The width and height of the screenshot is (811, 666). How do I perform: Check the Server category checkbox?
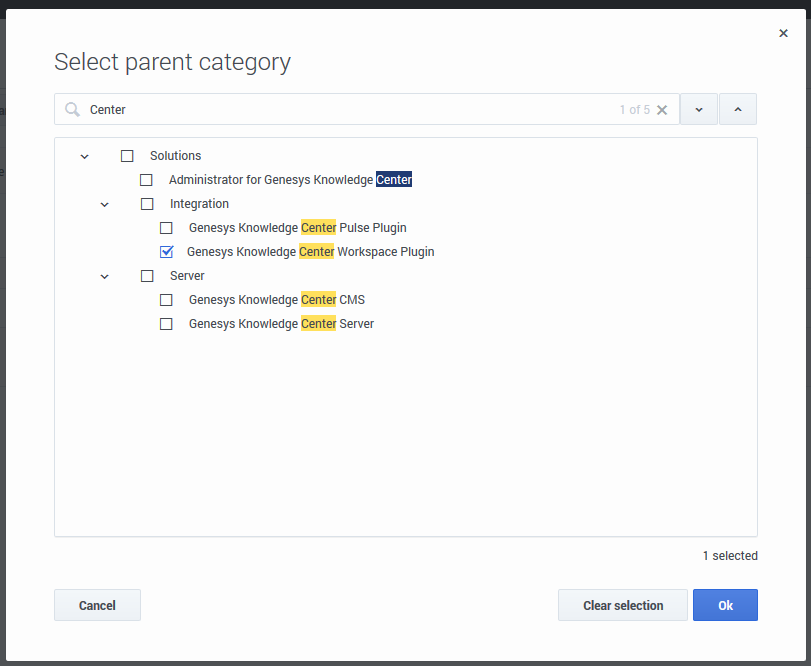[147, 276]
